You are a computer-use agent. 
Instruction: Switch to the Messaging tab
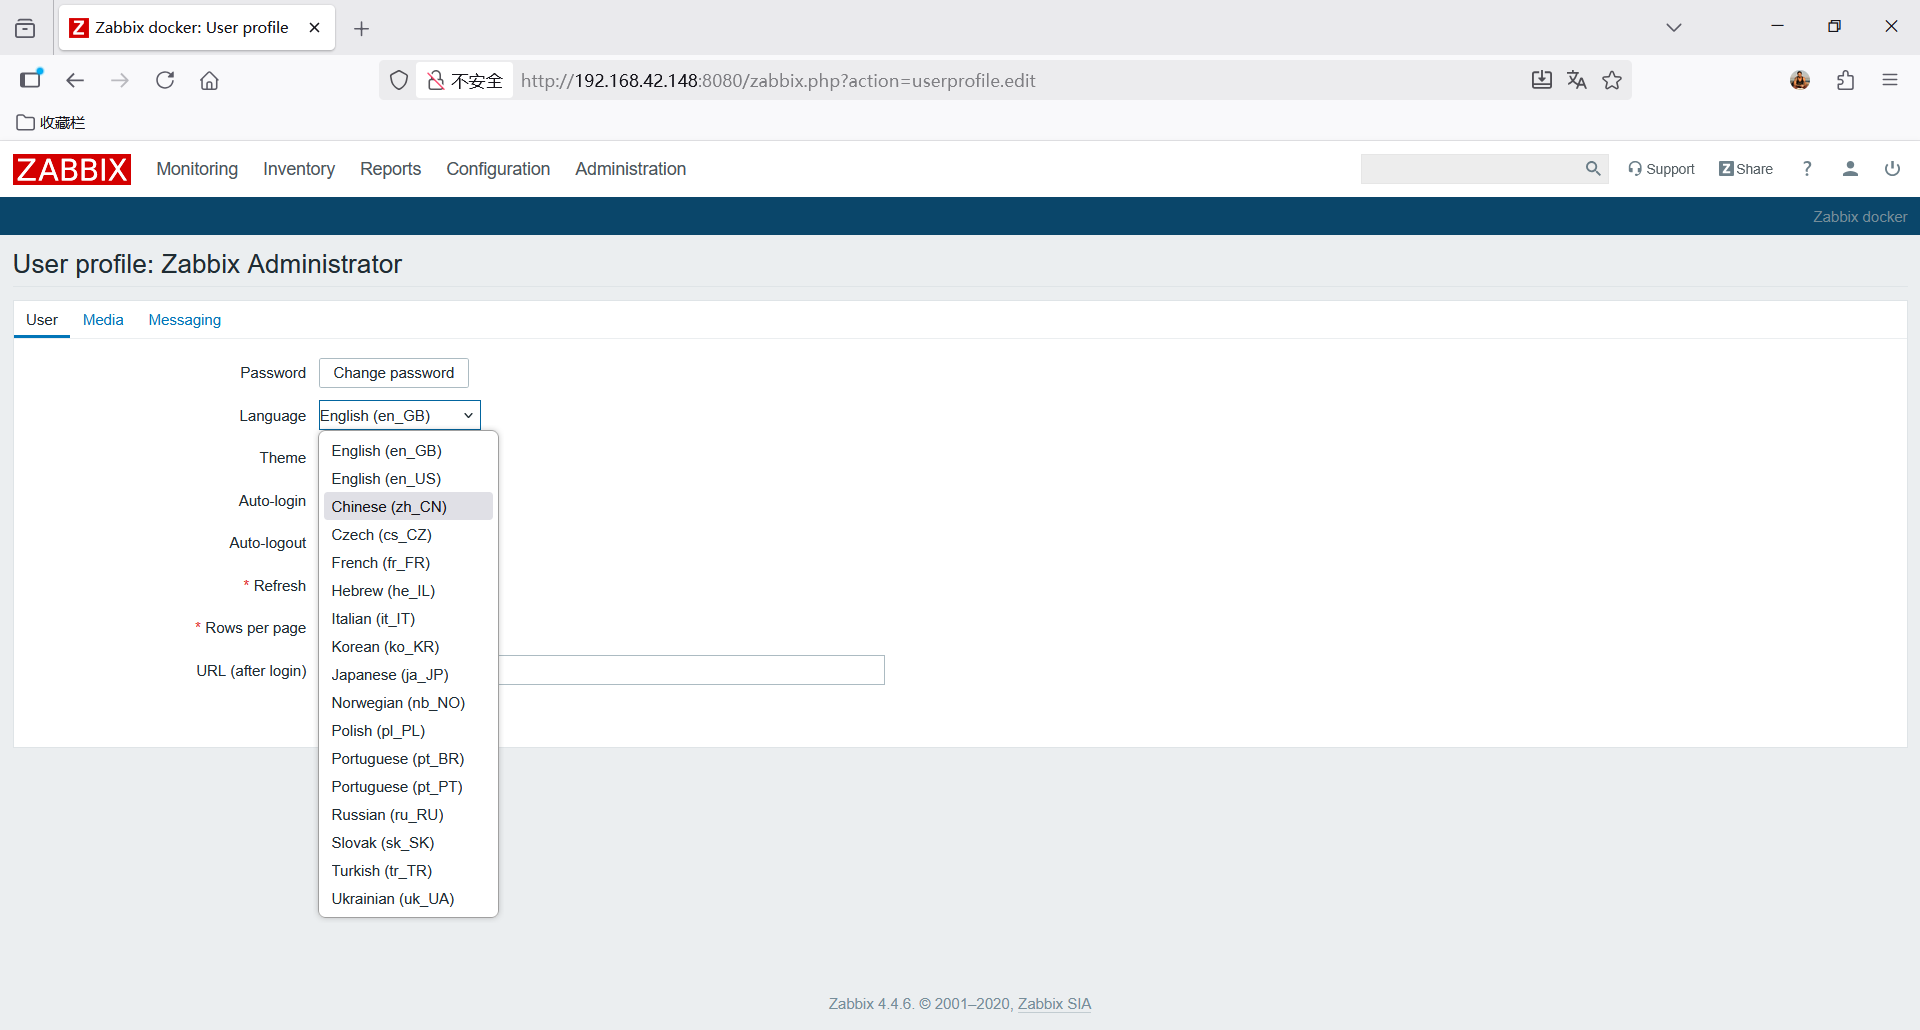tap(185, 320)
